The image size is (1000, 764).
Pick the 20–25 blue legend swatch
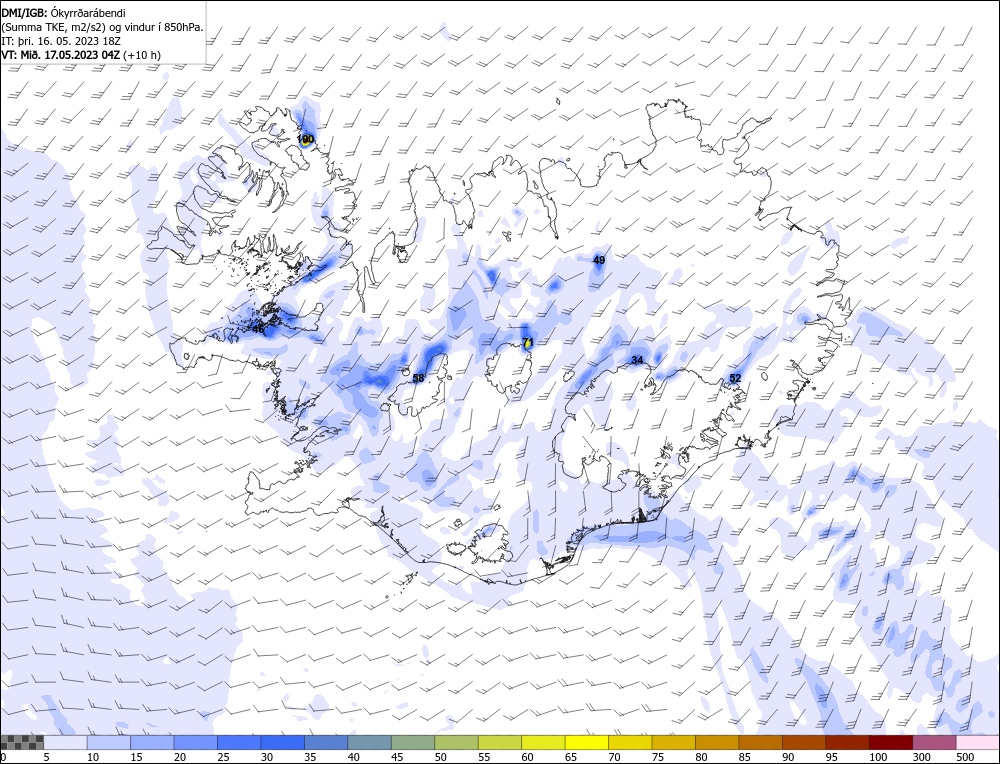coord(196,742)
